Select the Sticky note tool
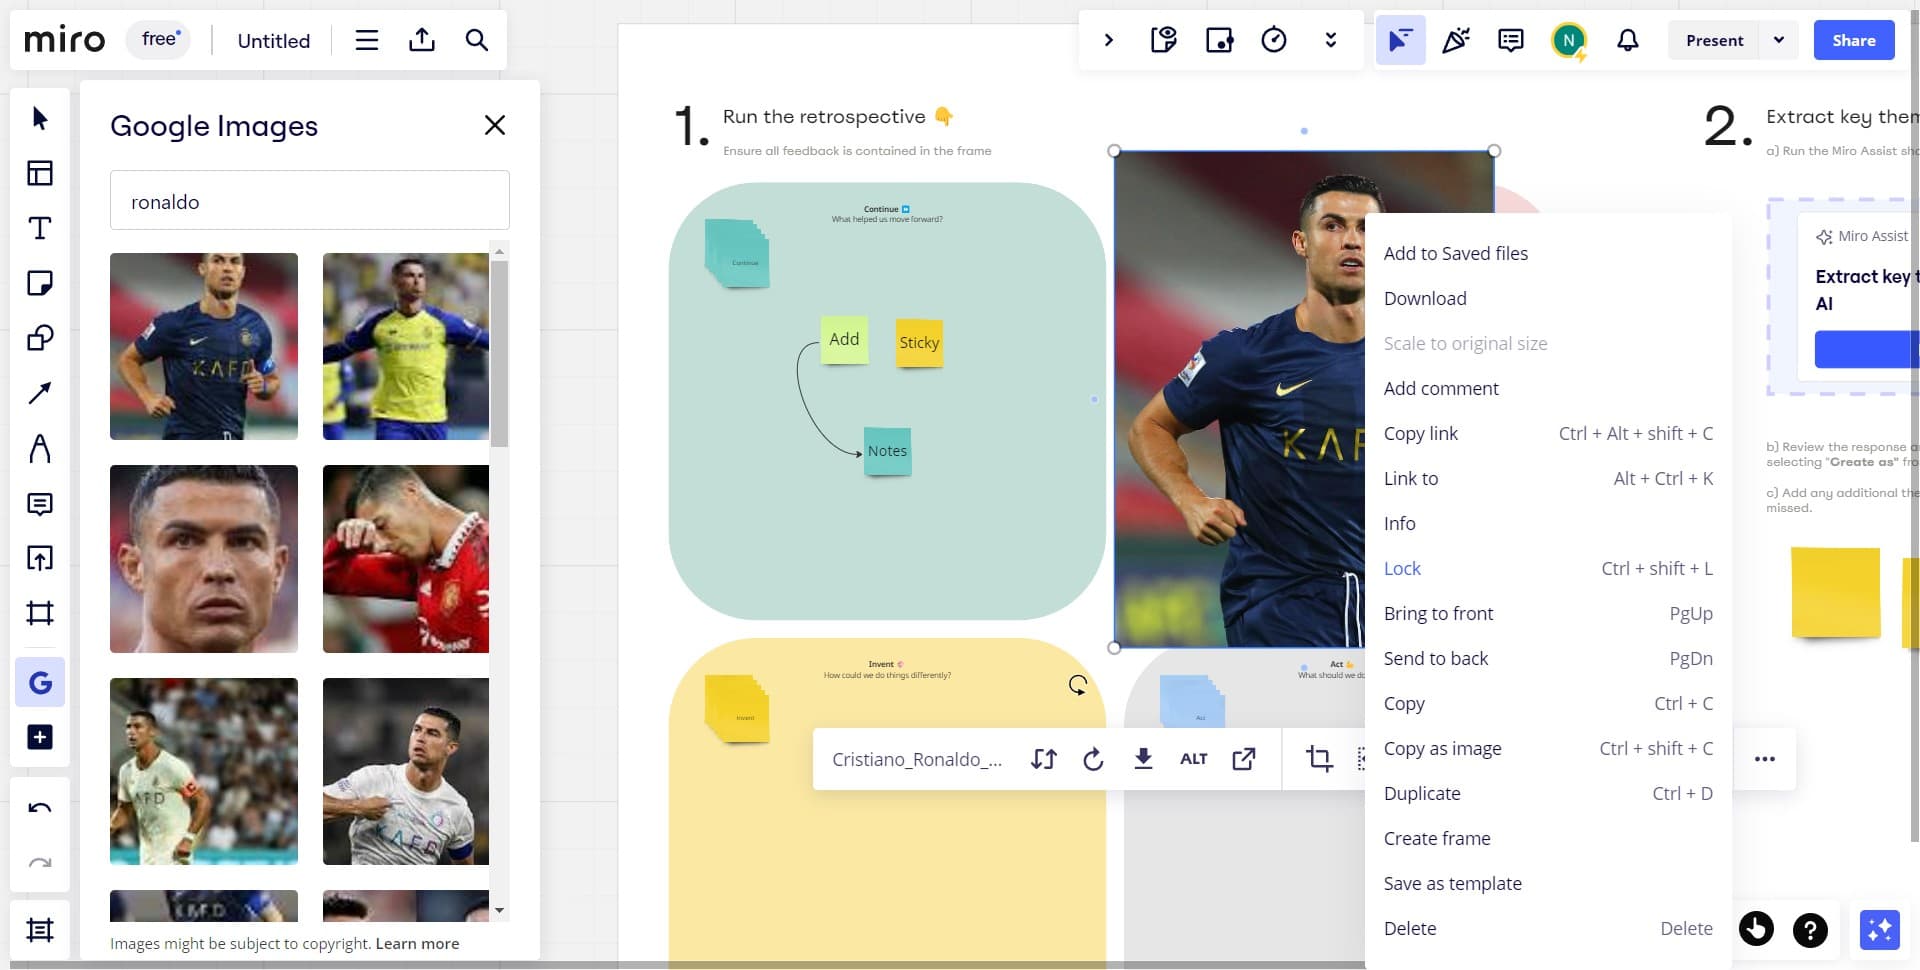1920x970 pixels. coord(40,283)
